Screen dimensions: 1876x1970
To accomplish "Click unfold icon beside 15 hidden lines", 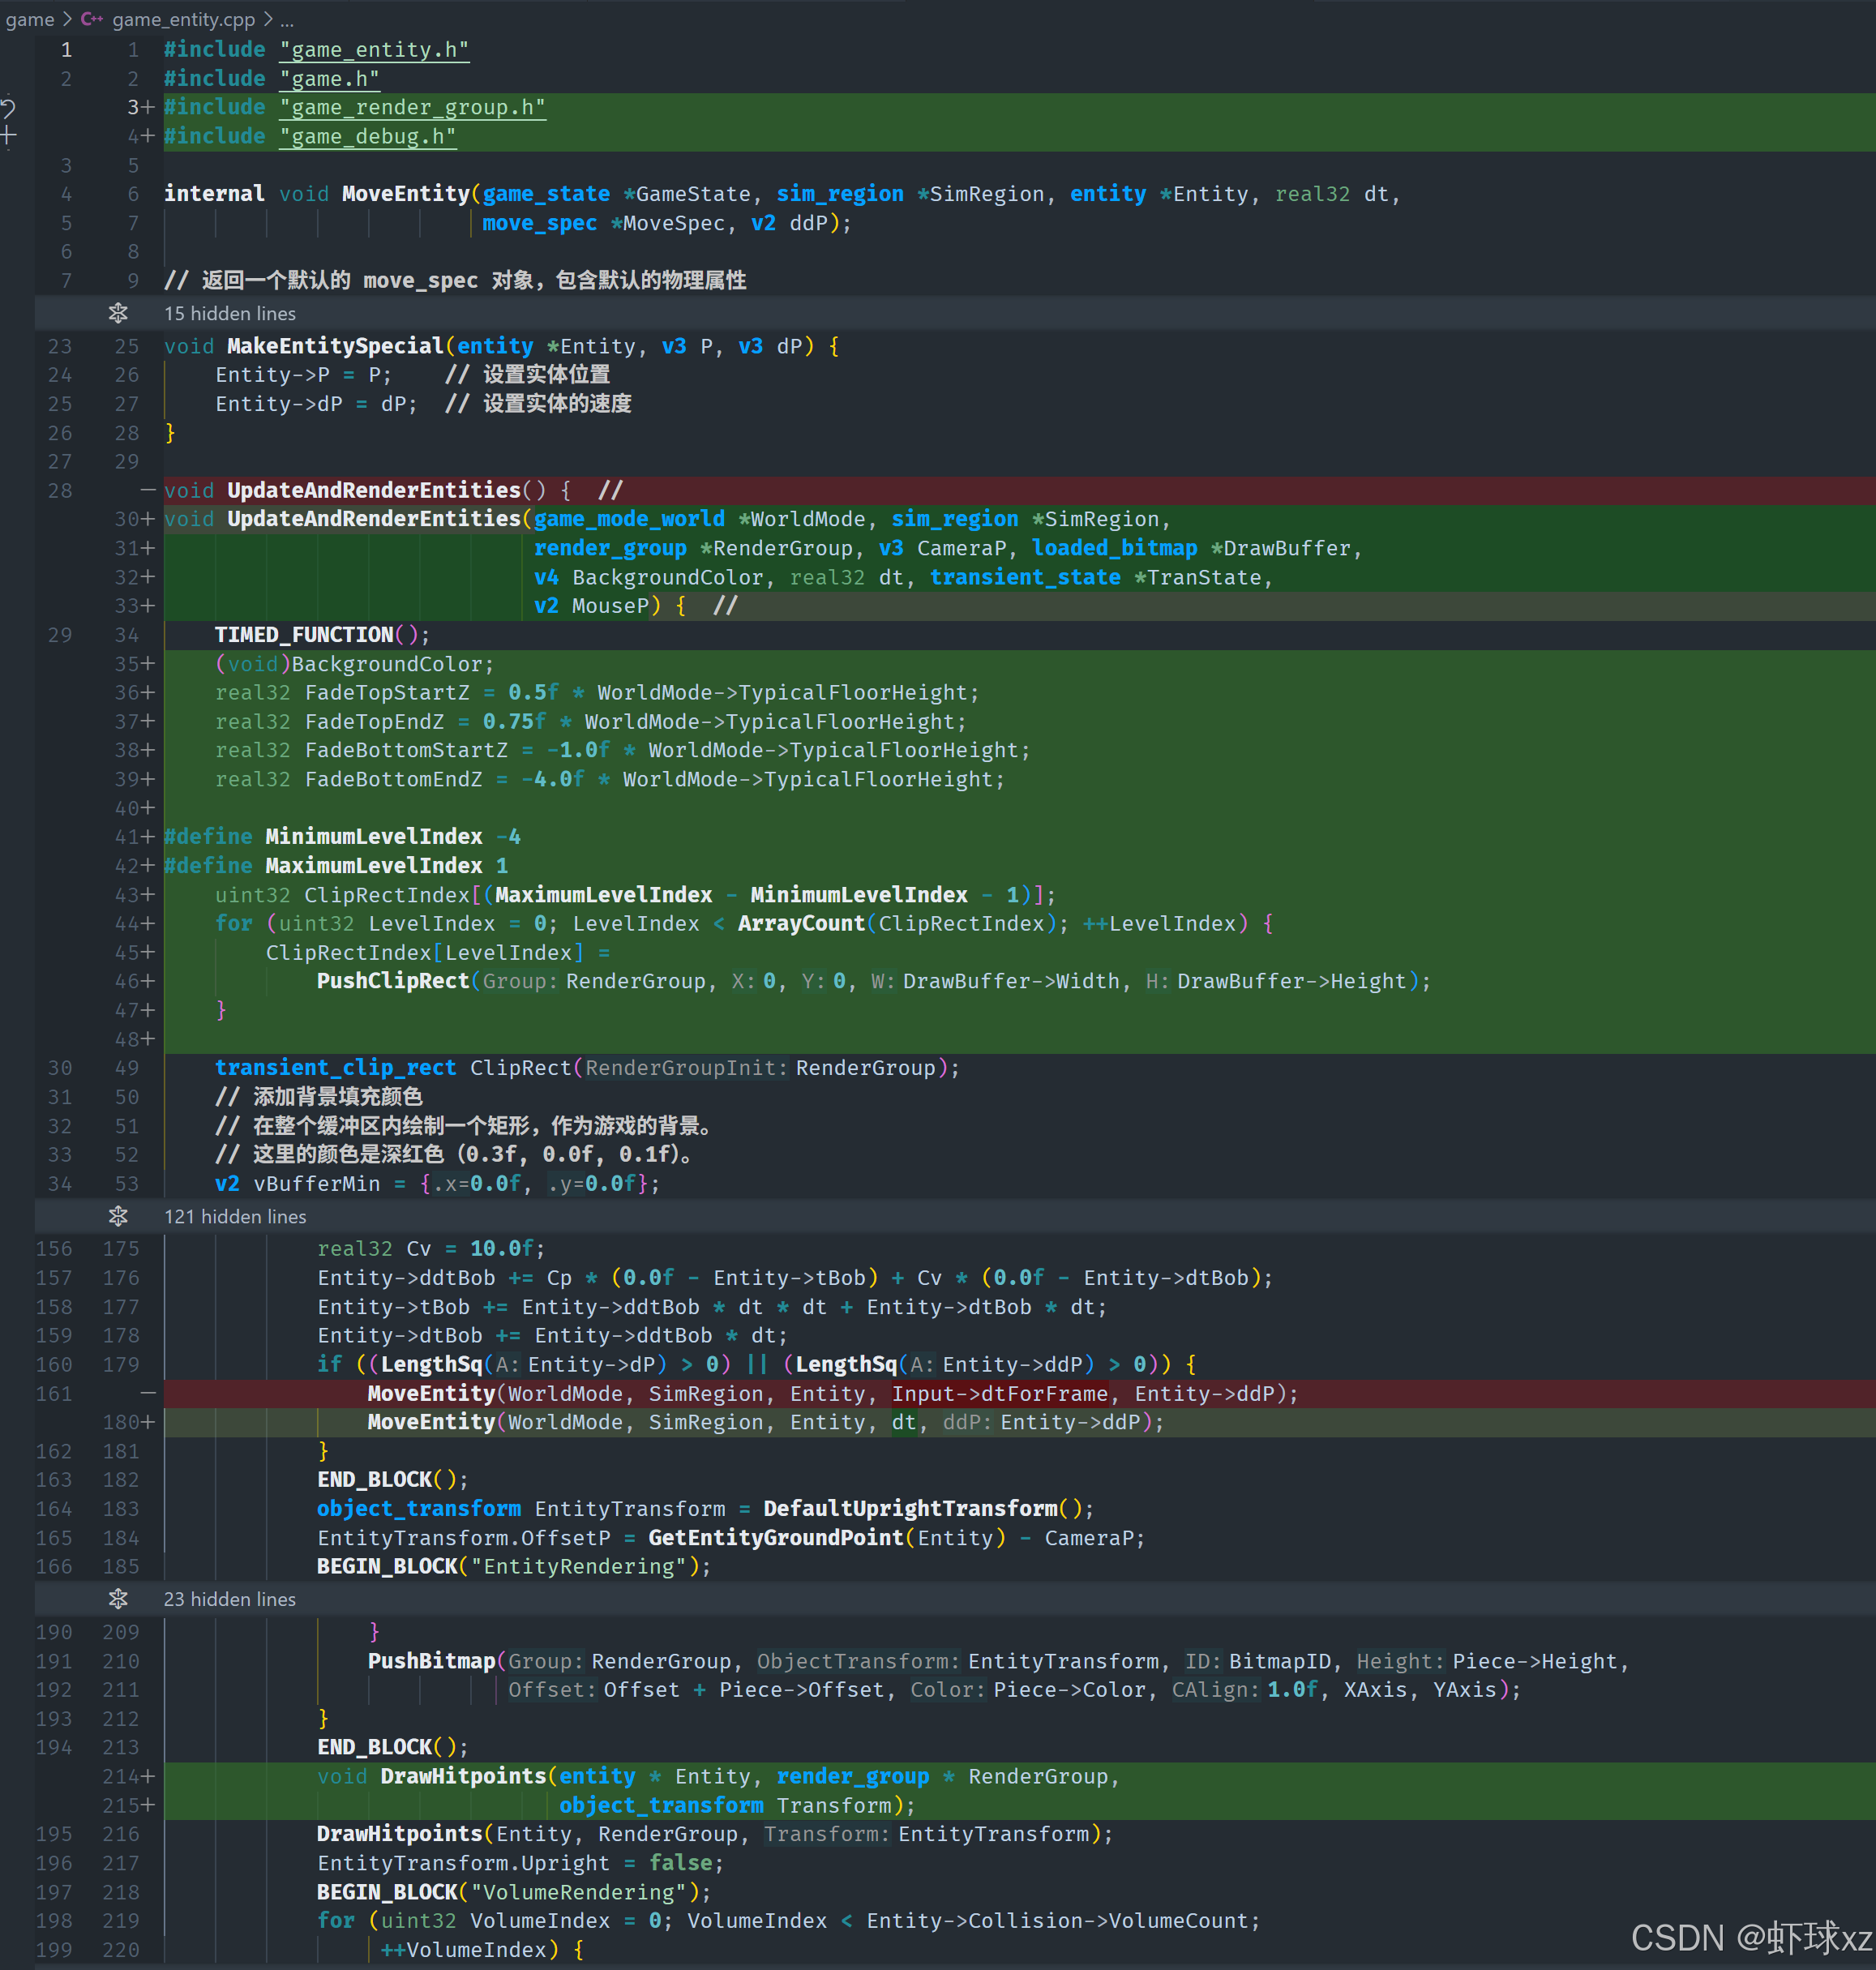I will 118,313.
